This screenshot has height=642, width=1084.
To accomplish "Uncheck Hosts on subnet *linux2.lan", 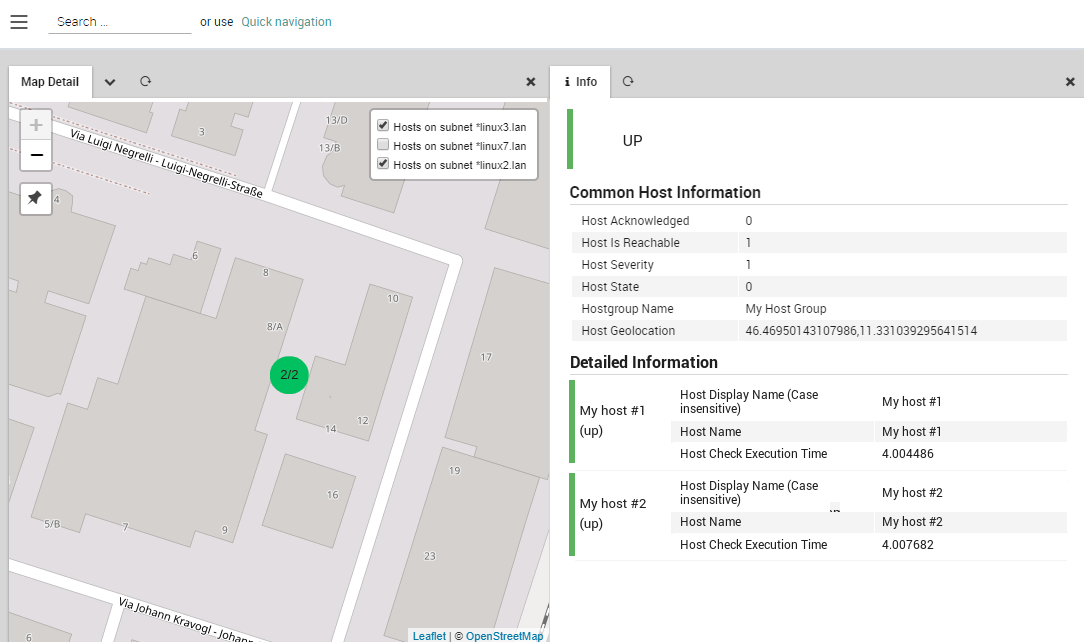I will tap(383, 164).
